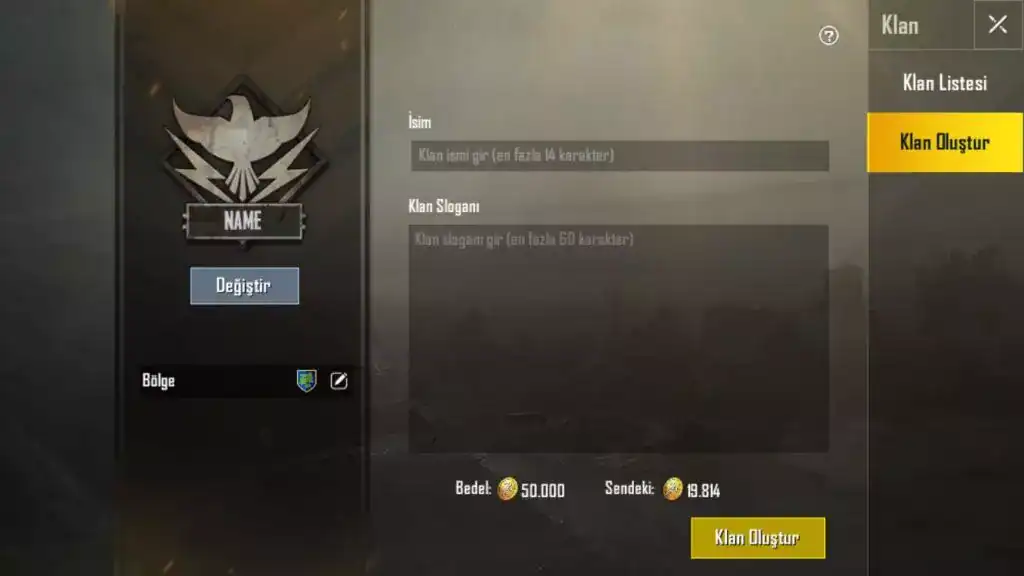The width and height of the screenshot is (1024, 576).
Task: Click the yellow Klan Oluştur button
Action: pyautogui.click(x=758, y=537)
